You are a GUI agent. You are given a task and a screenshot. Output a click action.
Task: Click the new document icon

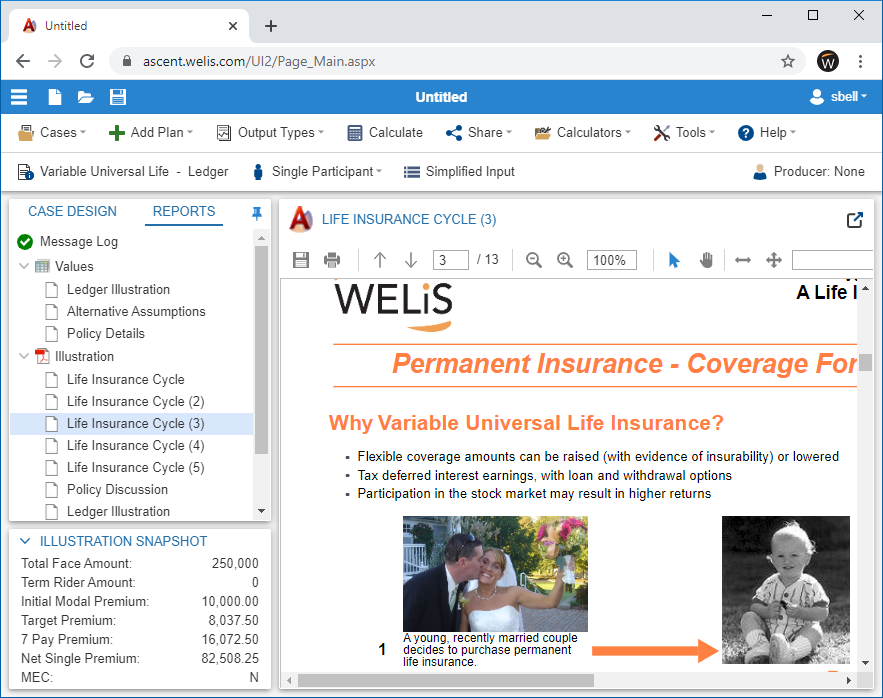[55, 97]
